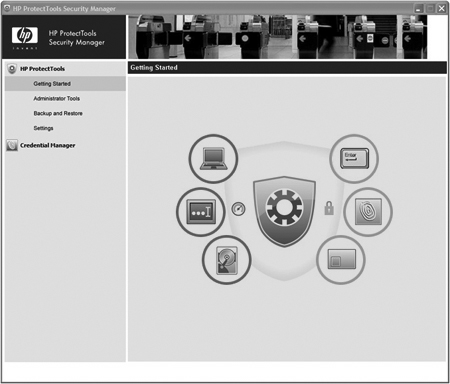
Task: Select Backup and Restore
Action: (58, 113)
